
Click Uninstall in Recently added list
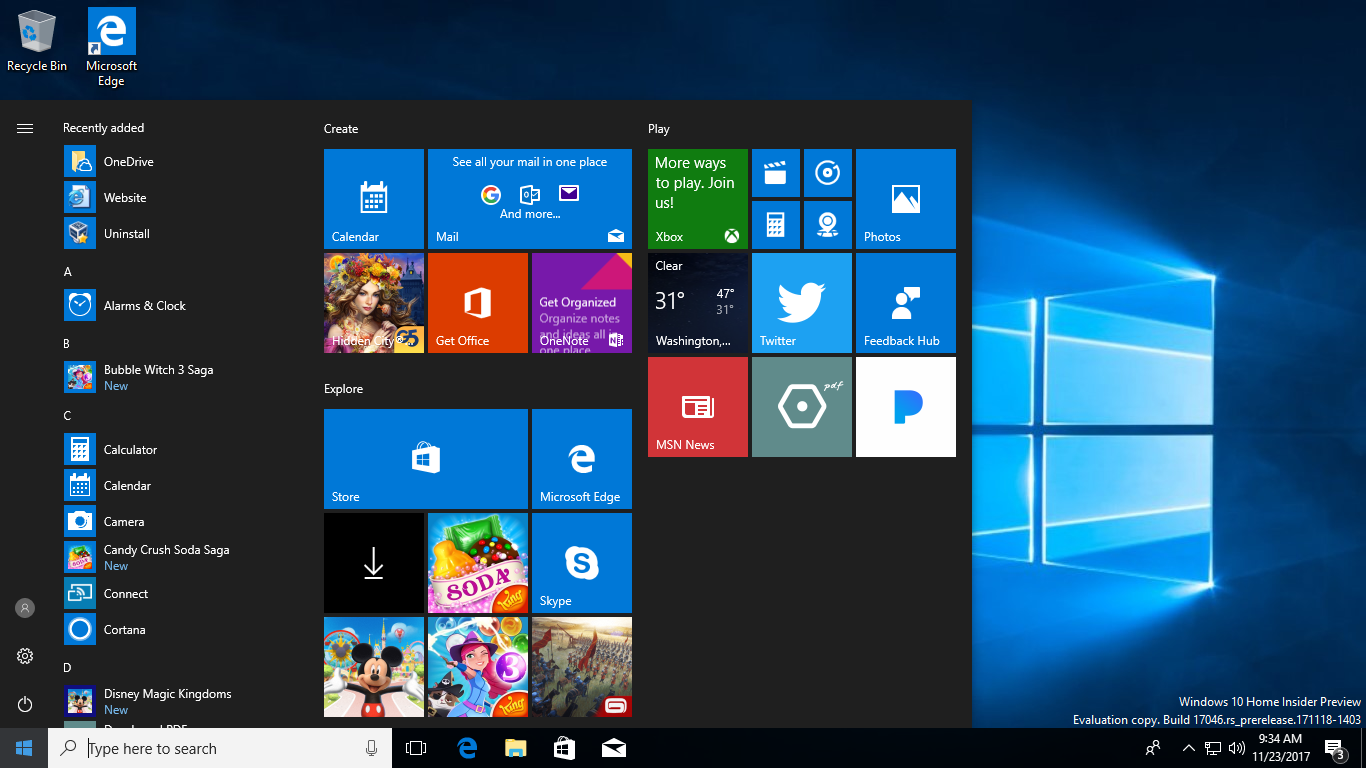click(180, 234)
